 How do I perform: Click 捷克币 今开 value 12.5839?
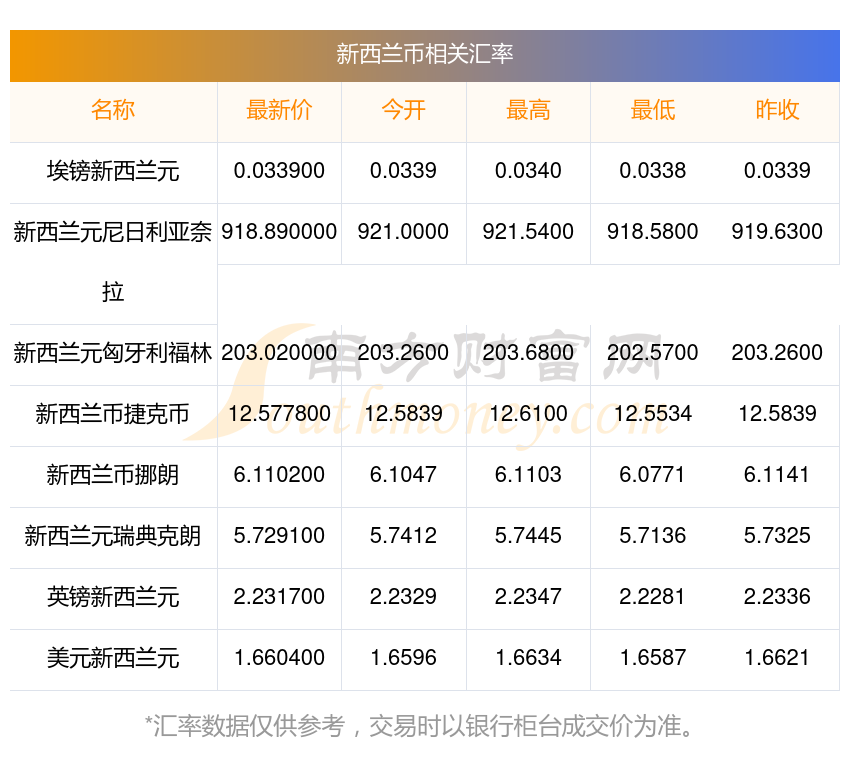tap(403, 414)
